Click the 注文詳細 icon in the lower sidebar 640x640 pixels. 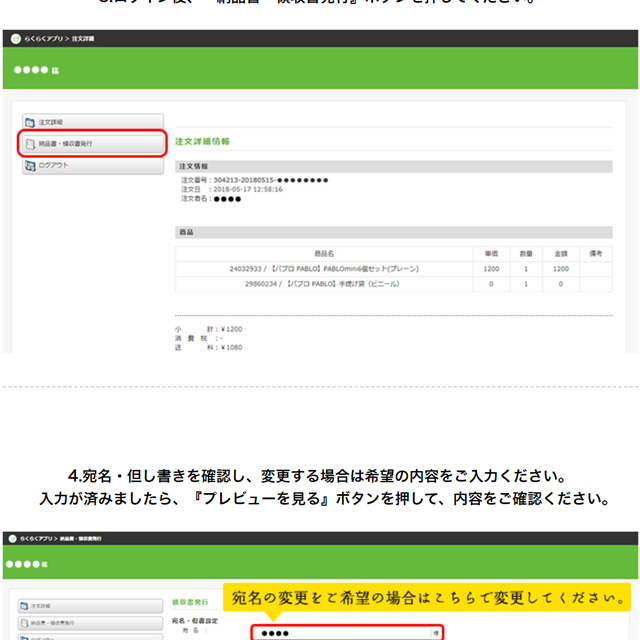click(x=24, y=606)
